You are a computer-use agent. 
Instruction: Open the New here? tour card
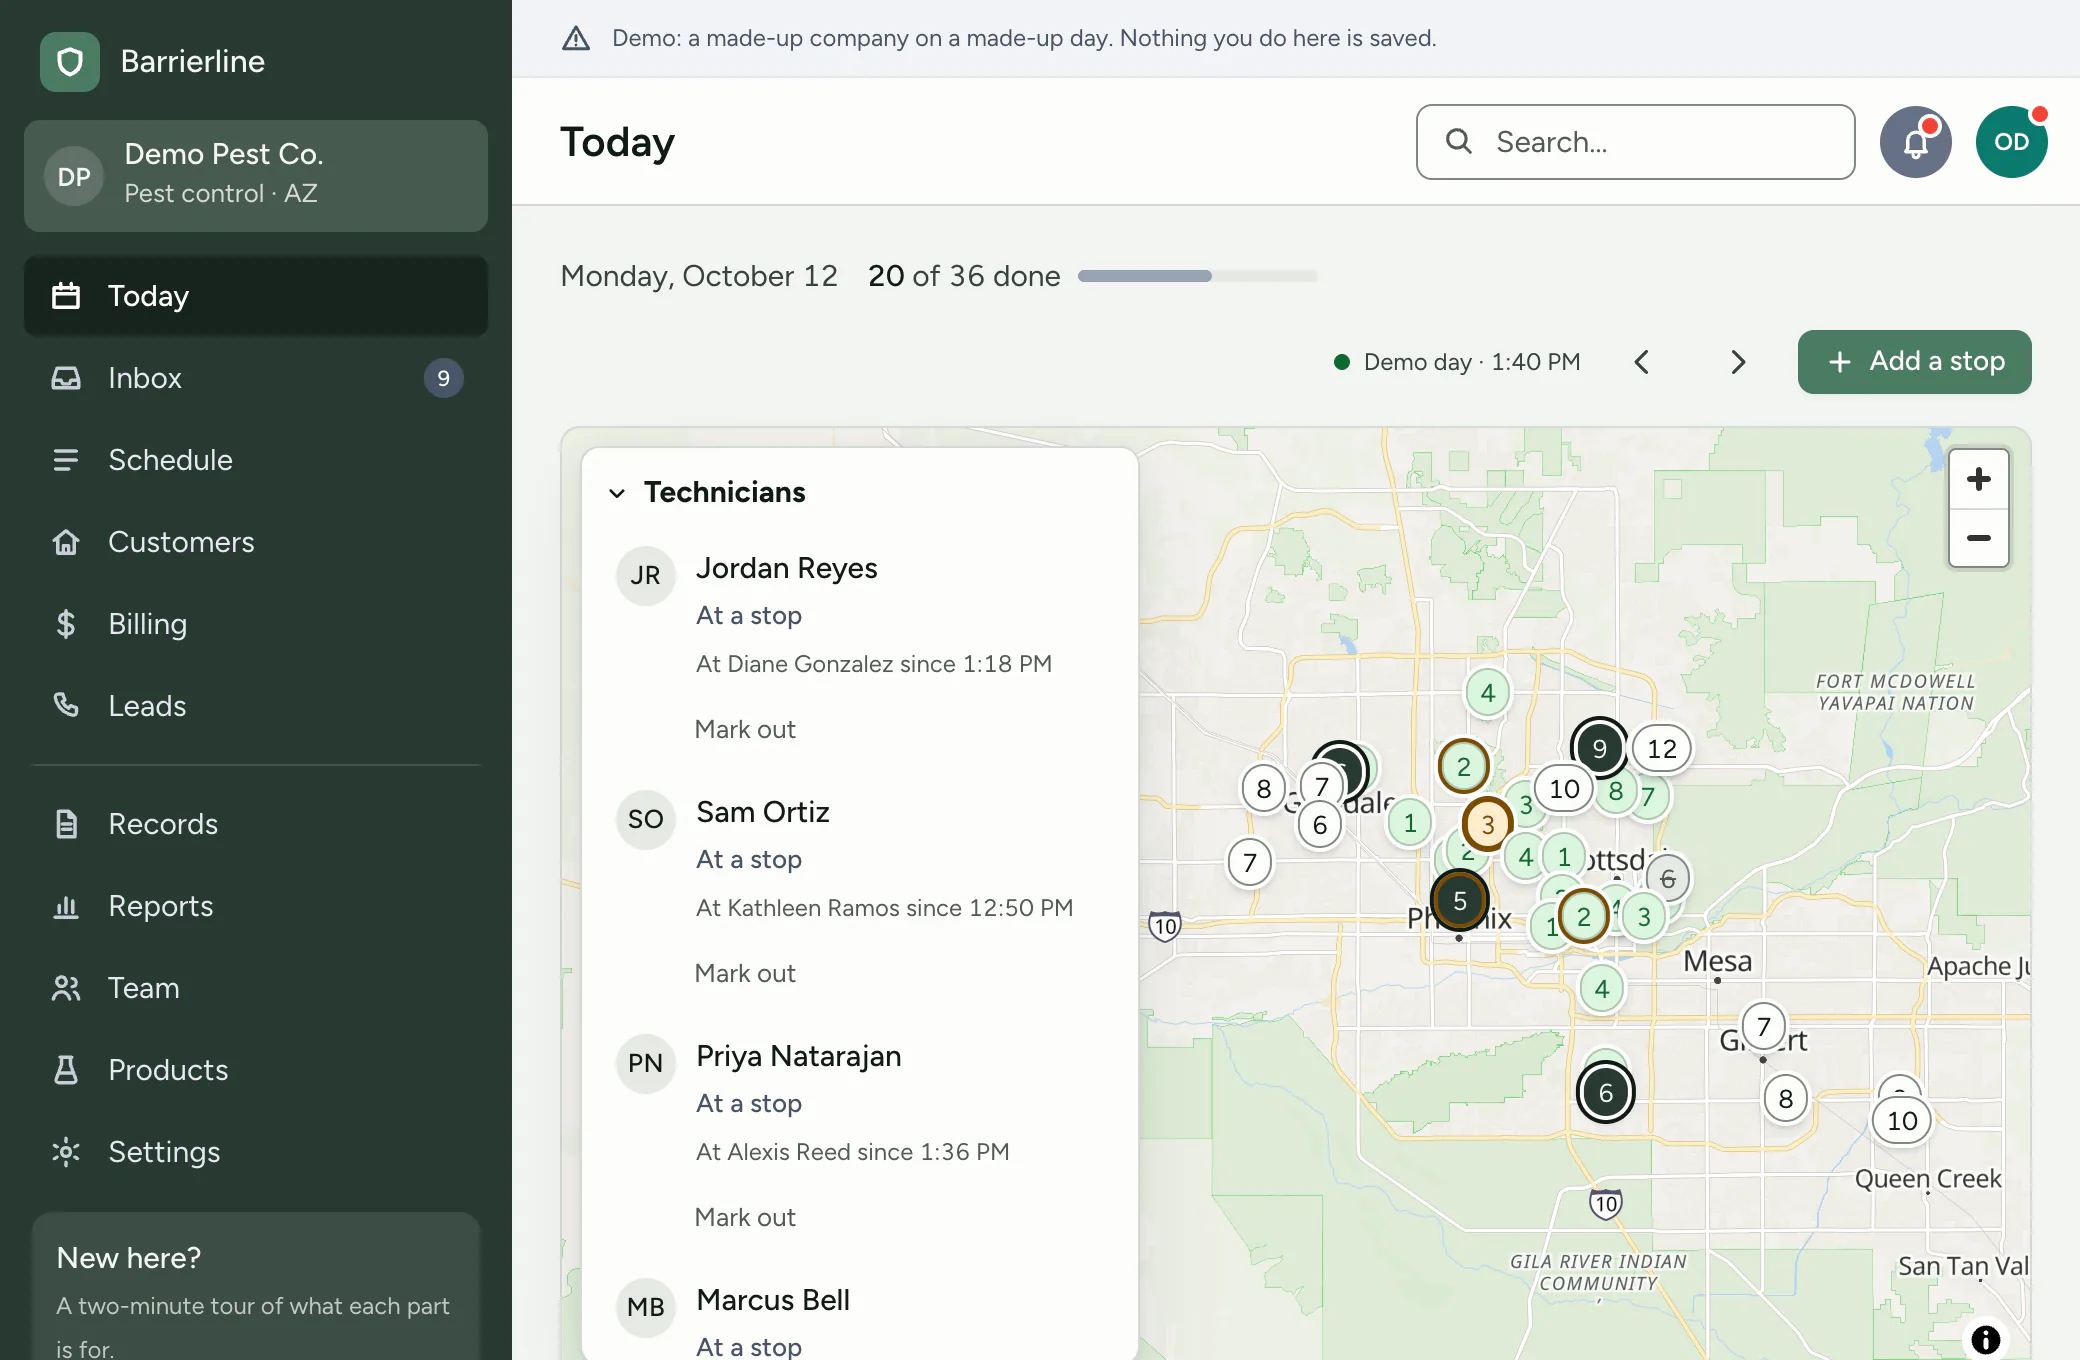point(256,1288)
